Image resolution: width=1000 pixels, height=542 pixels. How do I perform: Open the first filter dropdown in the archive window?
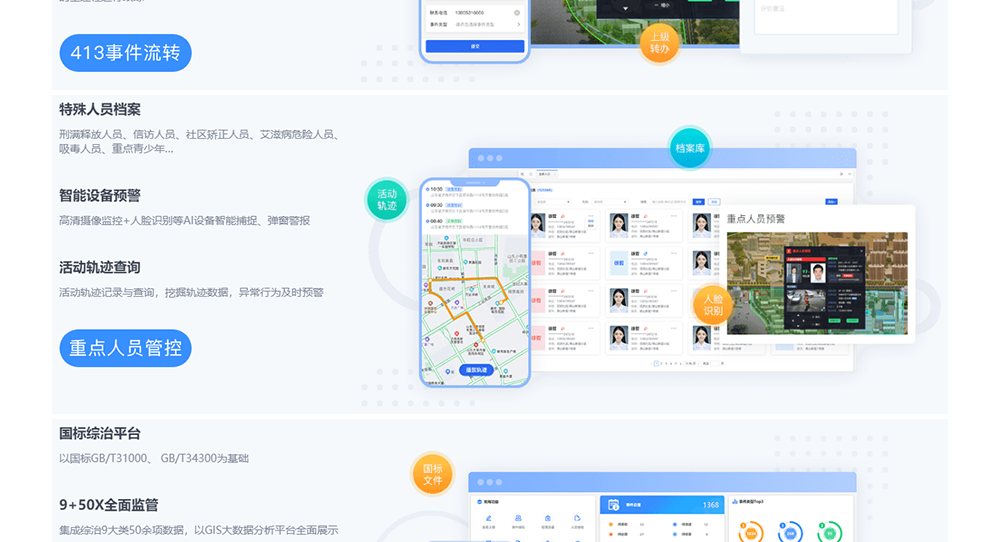(x=553, y=201)
